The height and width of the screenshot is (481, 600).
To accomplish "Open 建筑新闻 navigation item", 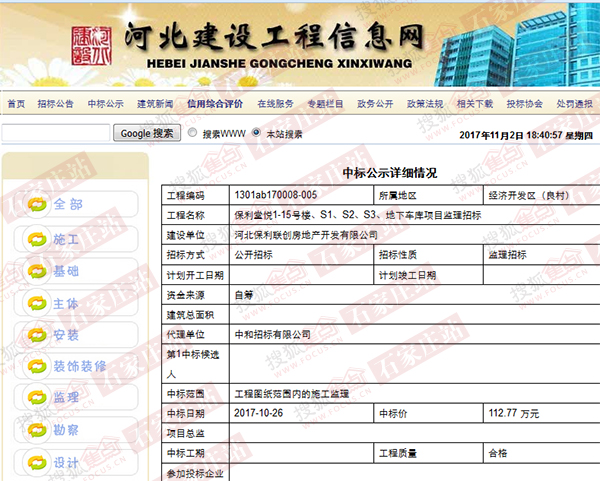I will point(155,104).
